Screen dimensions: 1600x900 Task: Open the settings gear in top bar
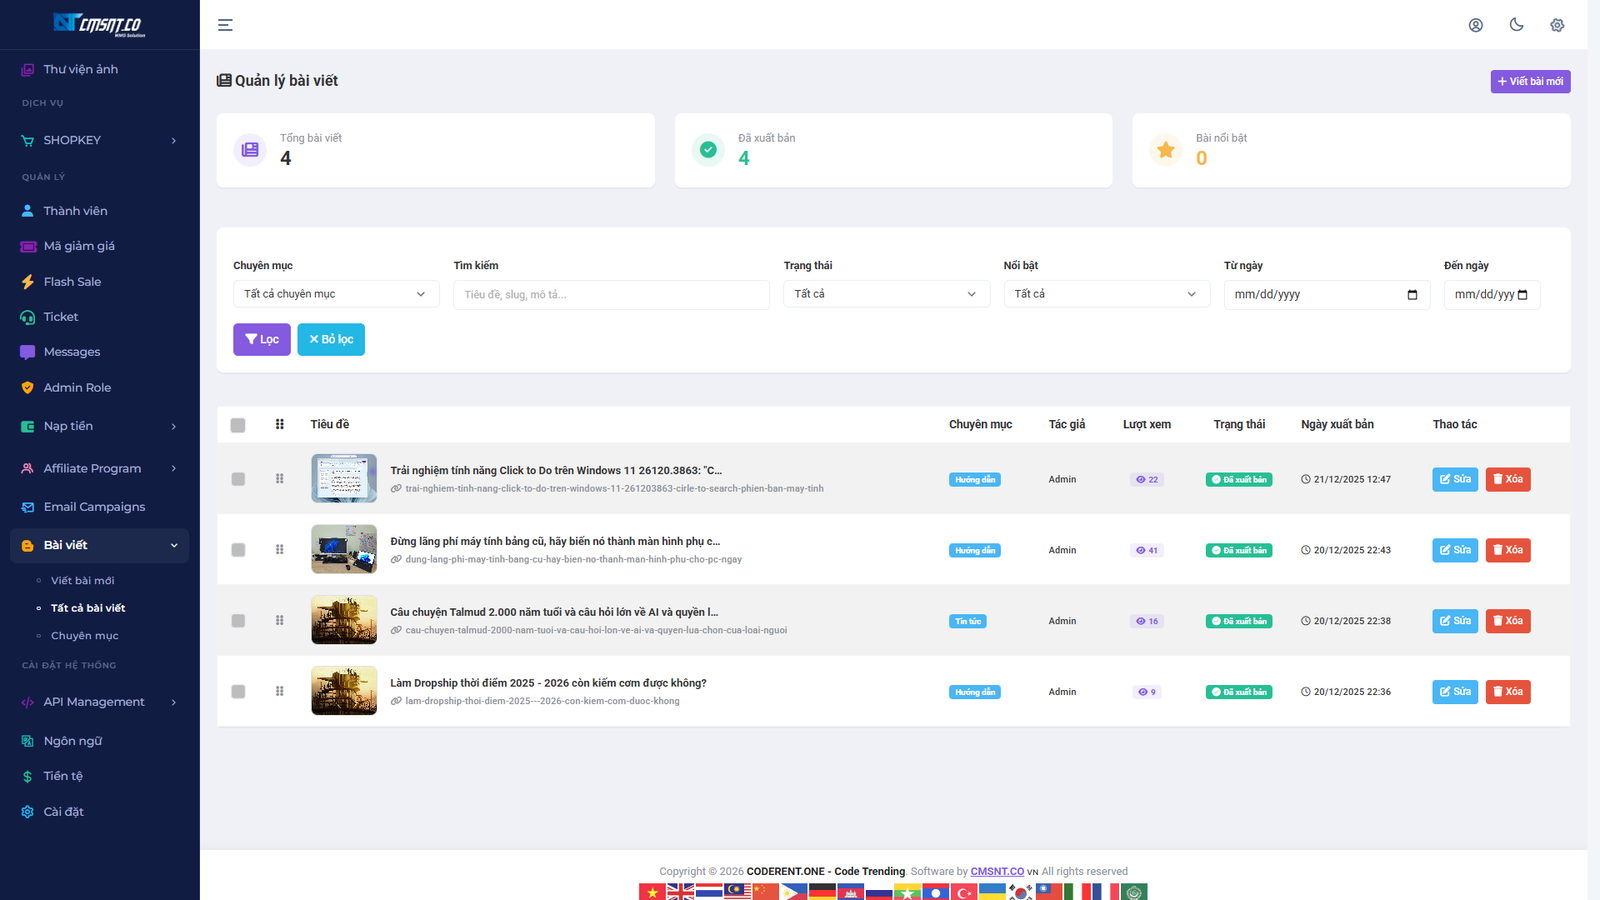pos(1557,24)
